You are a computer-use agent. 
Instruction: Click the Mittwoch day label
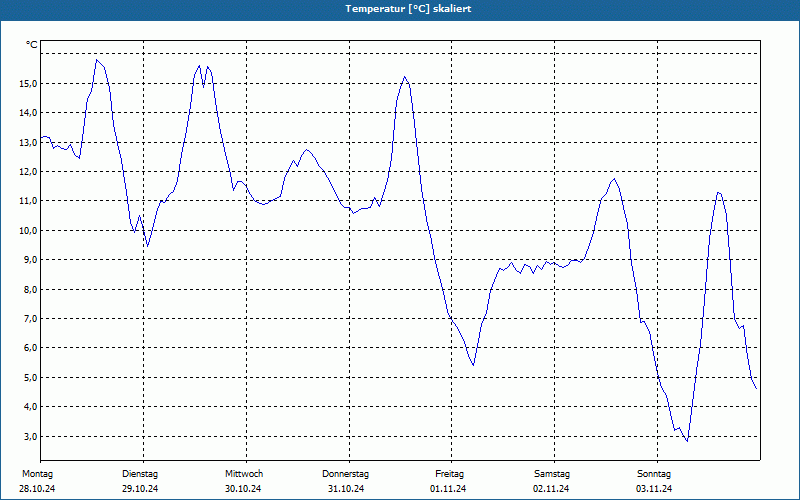pos(244,474)
